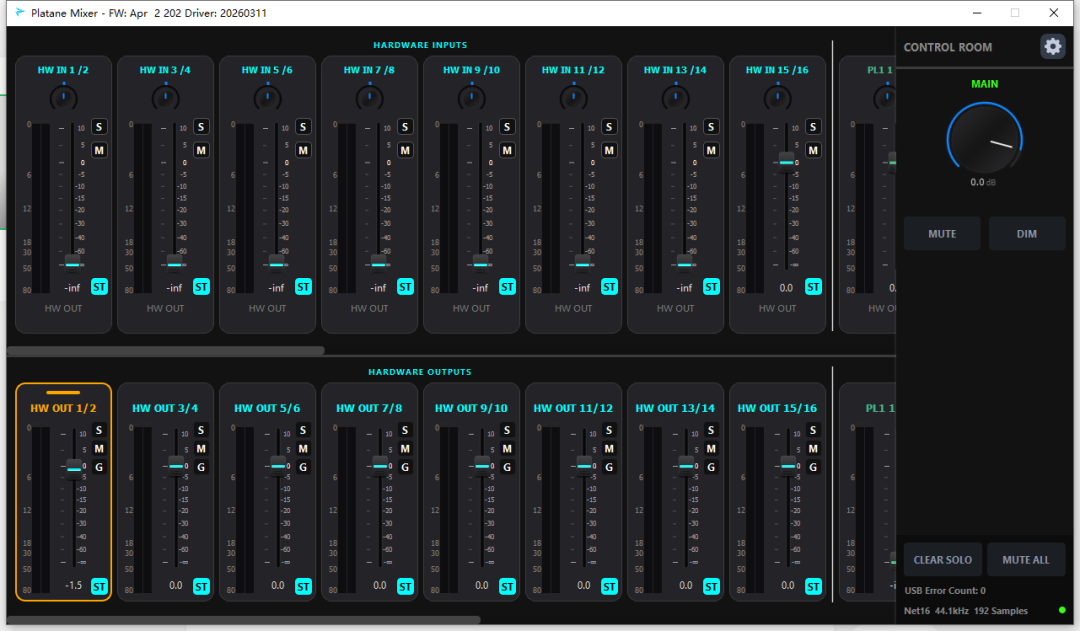Select the HW OUT 11/12 channel strip title
The image size is (1080, 631).
tap(573, 408)
